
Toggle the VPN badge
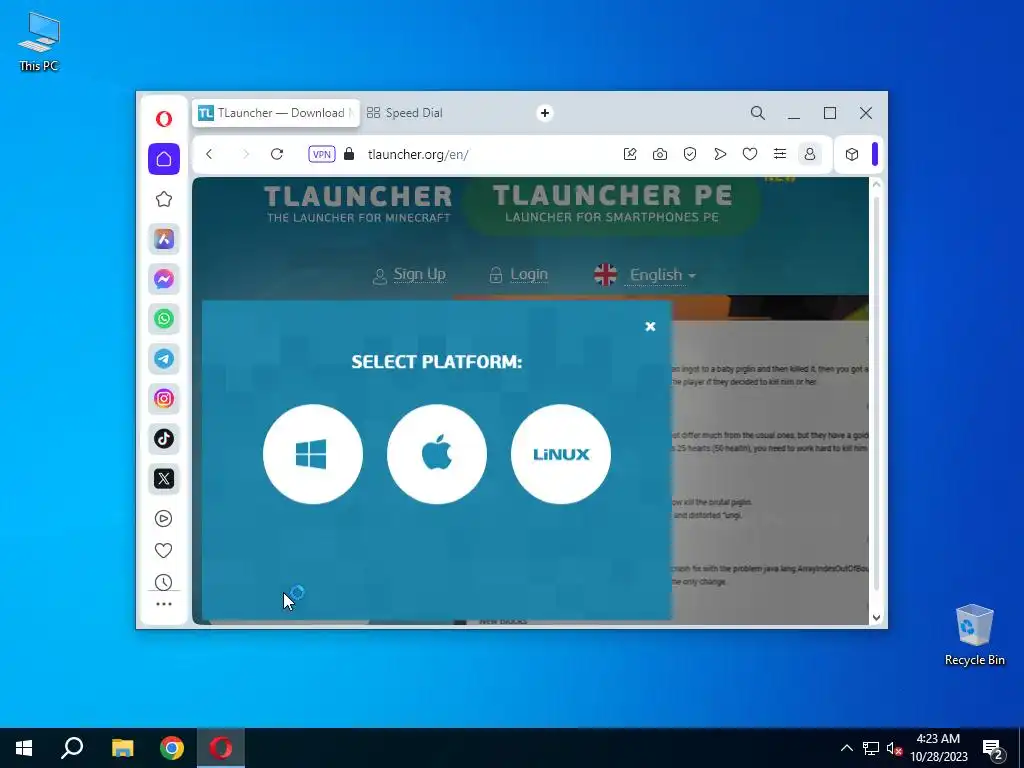(x=321, y=154)
